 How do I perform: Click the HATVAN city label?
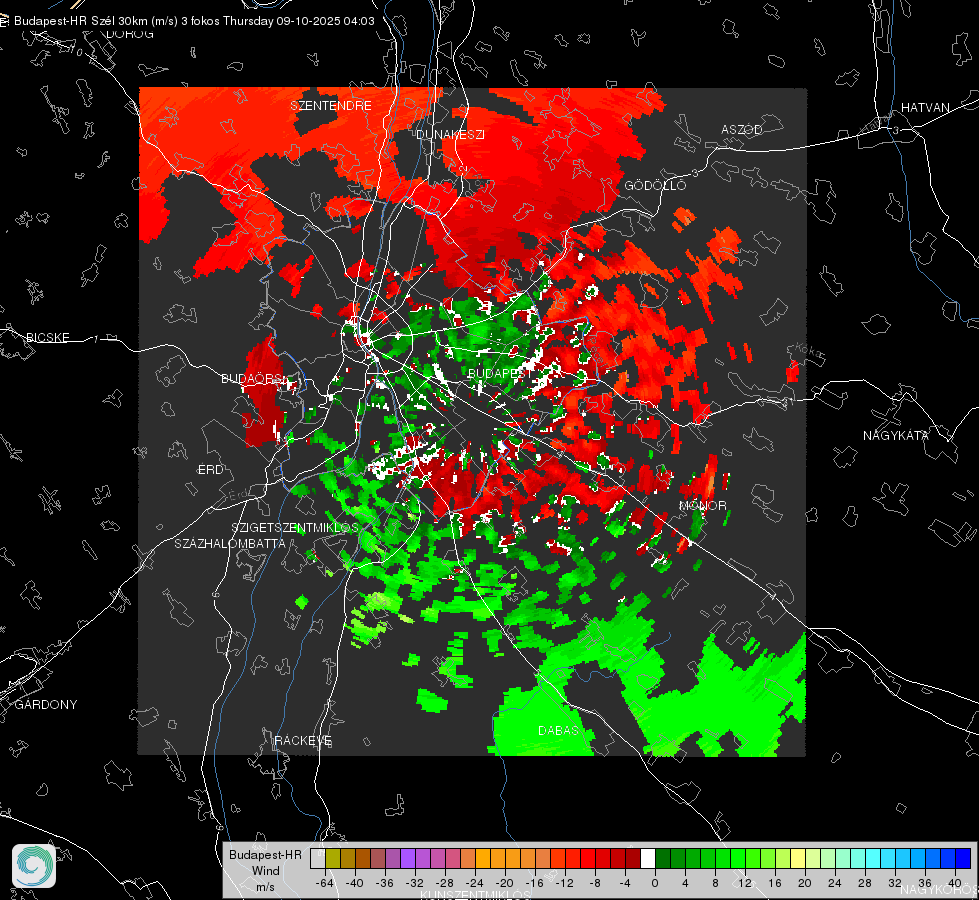point(925,107)
